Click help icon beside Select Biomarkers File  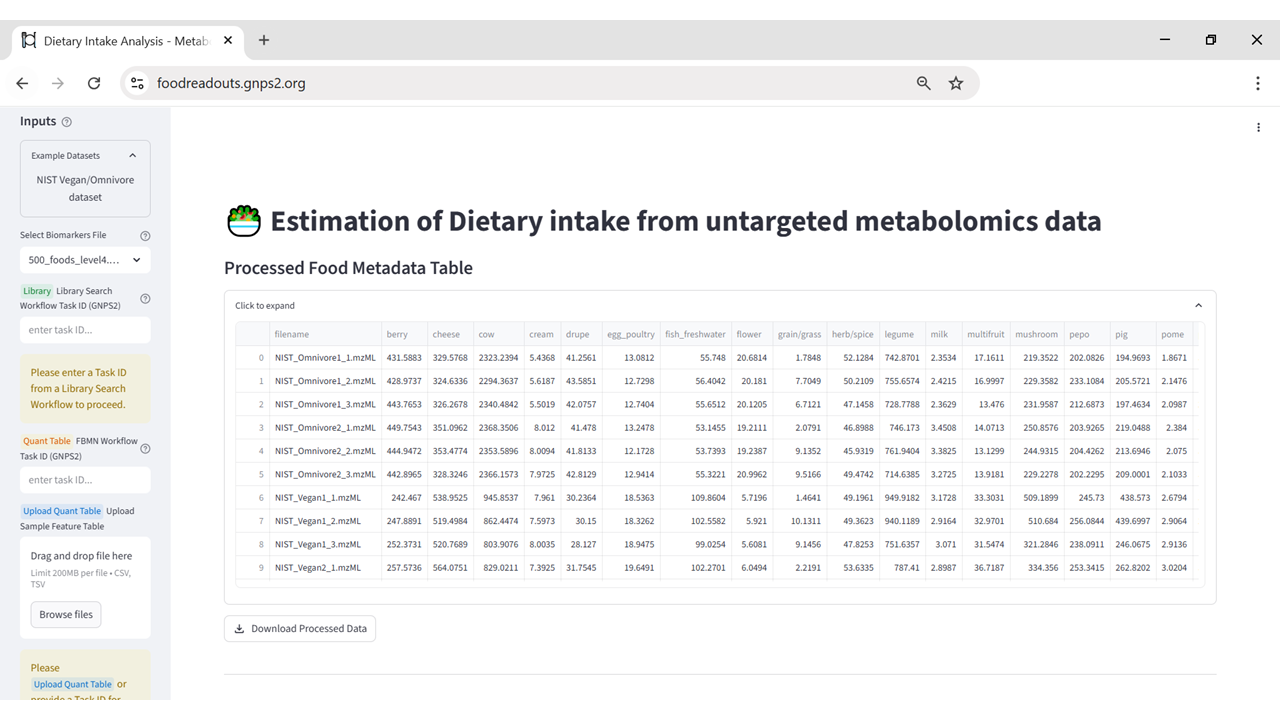pyautogui.click(x=145, y=236)
